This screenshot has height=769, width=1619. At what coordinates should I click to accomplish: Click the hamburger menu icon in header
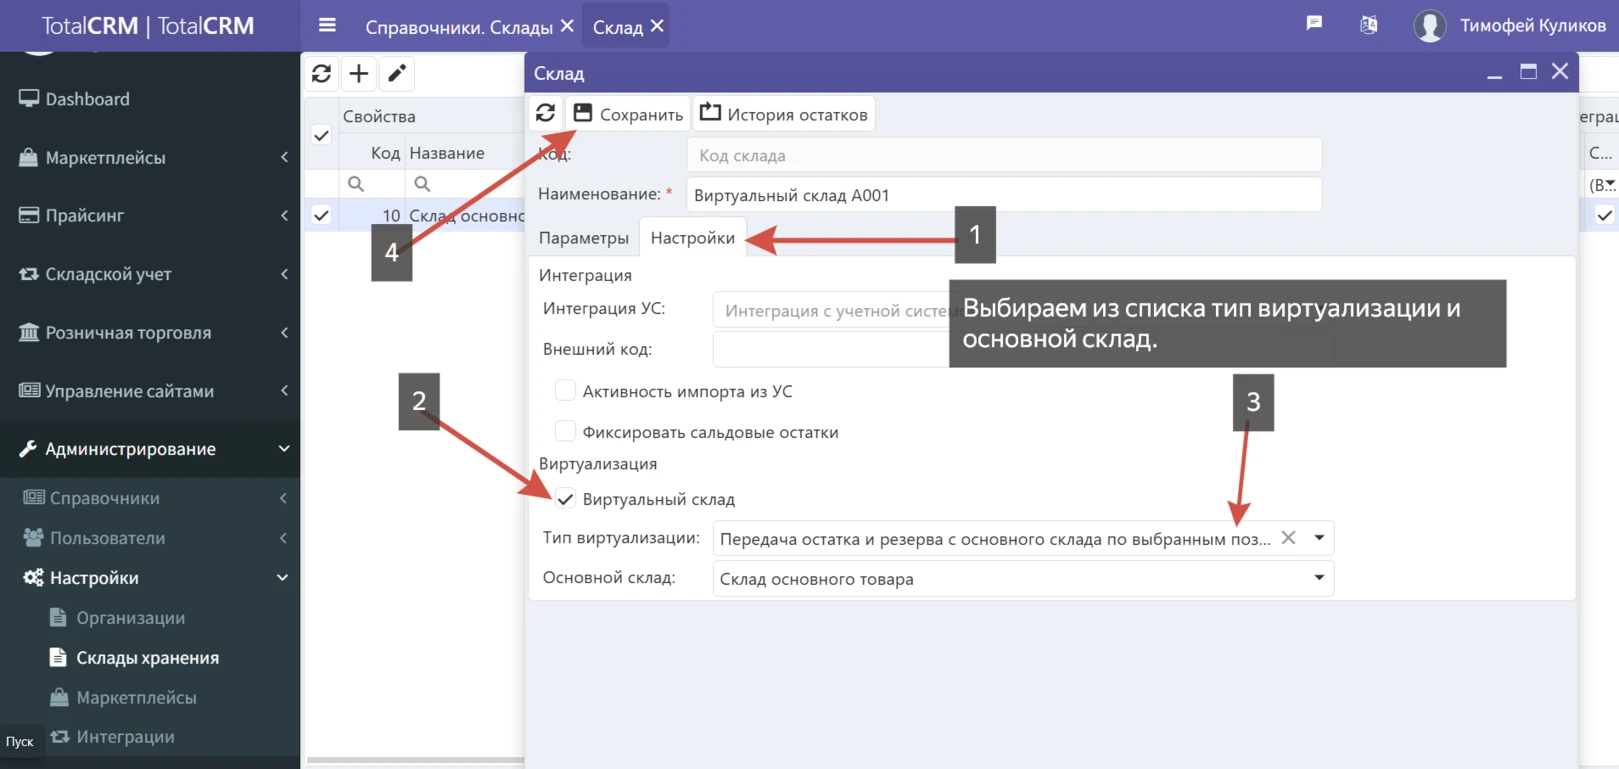[x=327, y=26]
